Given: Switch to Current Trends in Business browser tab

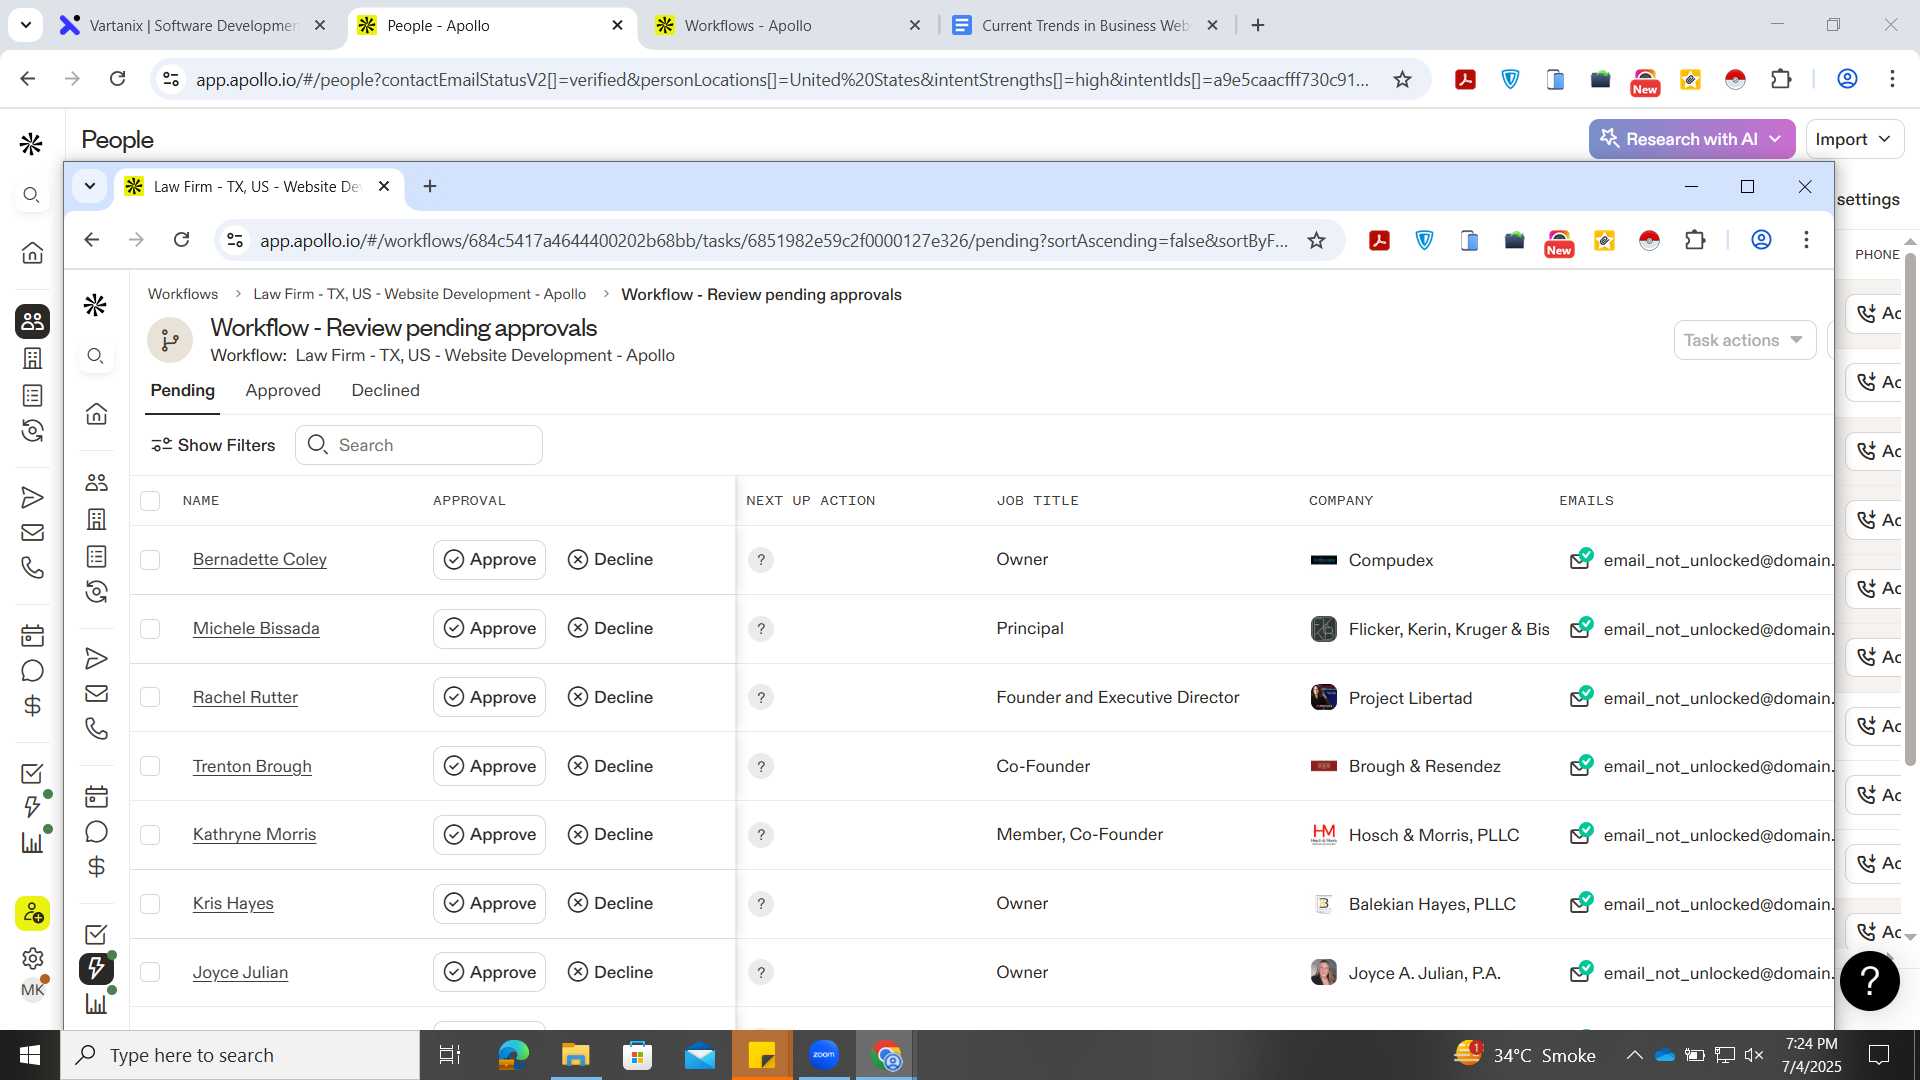Looking at the screenshot, I should coord(1085,26).
